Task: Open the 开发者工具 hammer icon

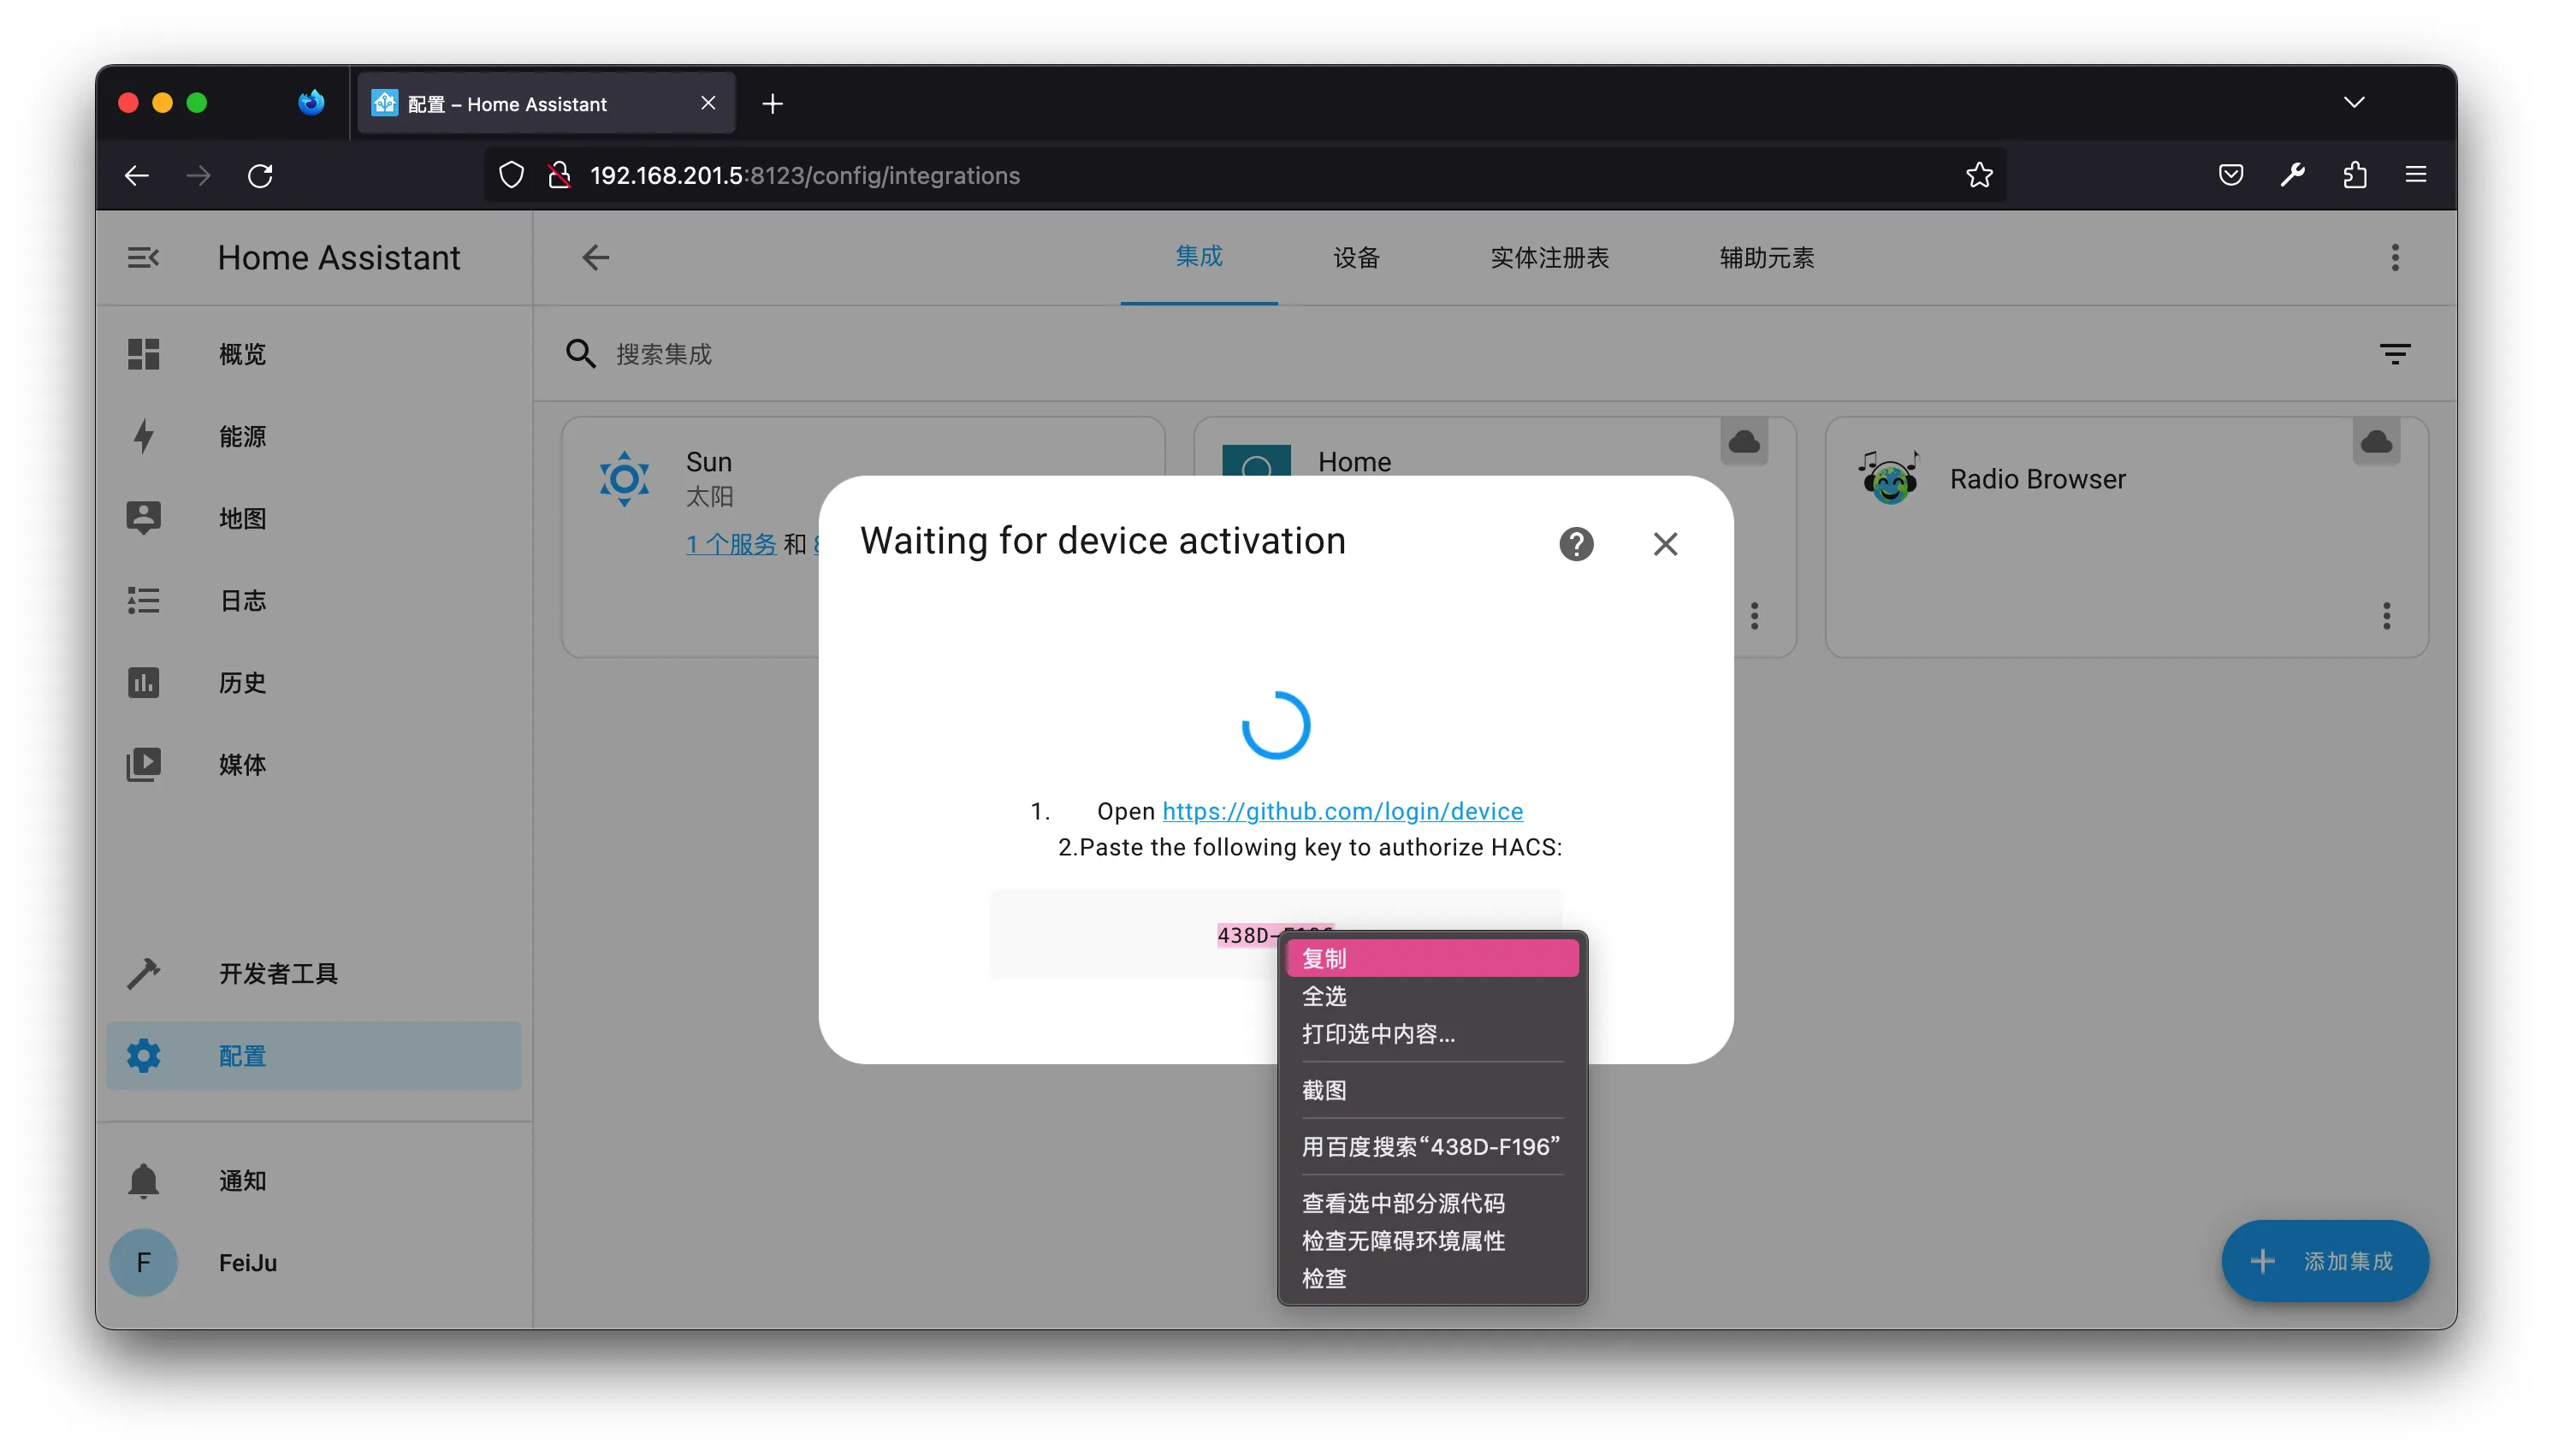Action: [143, 973]
